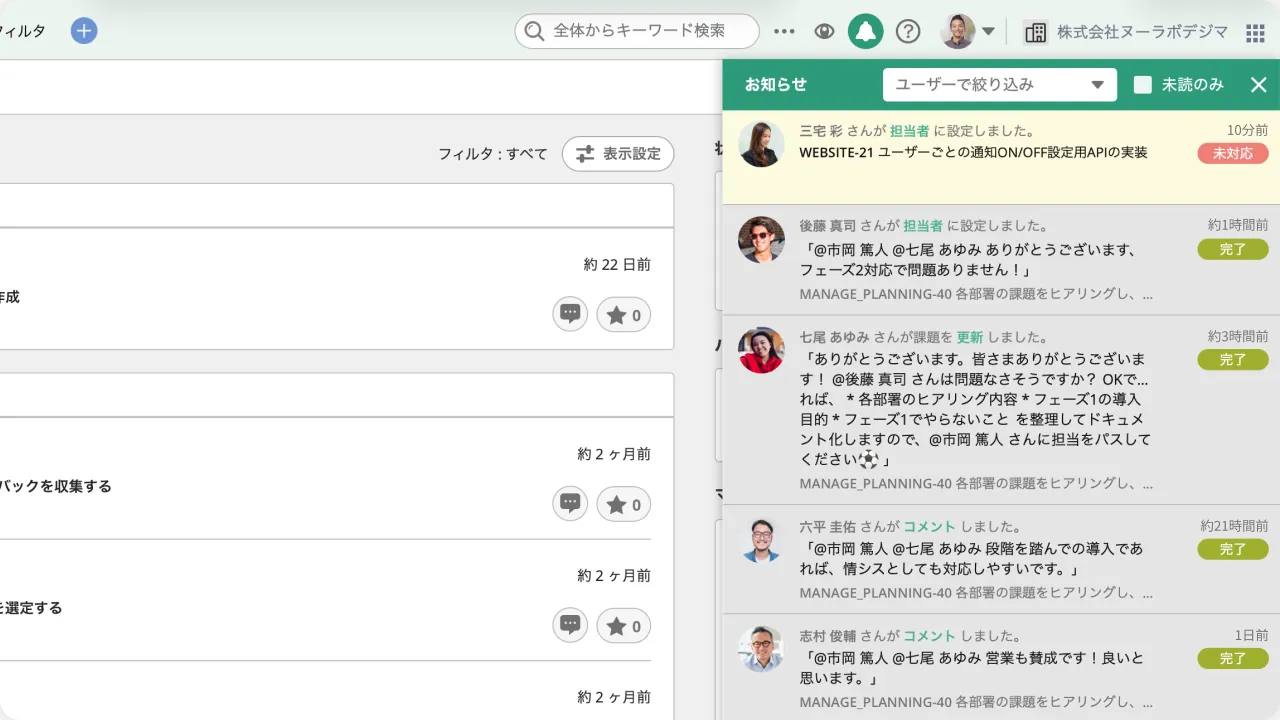Star the を選定する item

[624, 626]
